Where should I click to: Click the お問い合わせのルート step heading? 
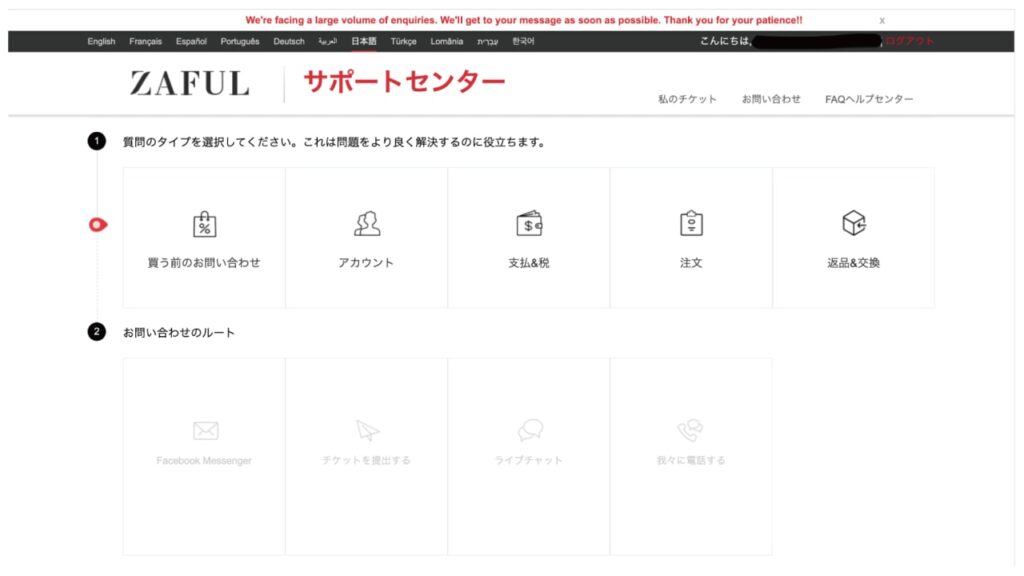(x=179, y=332)
